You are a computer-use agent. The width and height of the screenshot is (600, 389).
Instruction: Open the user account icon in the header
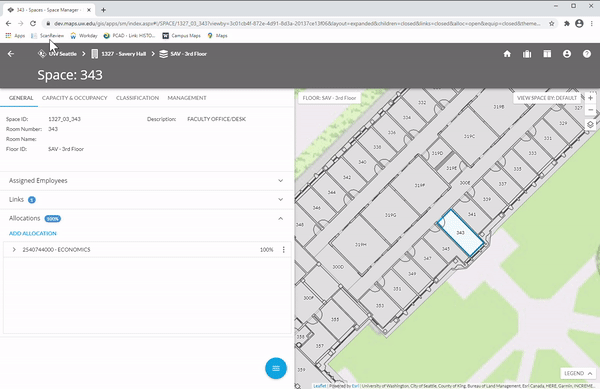click(567, 54)
